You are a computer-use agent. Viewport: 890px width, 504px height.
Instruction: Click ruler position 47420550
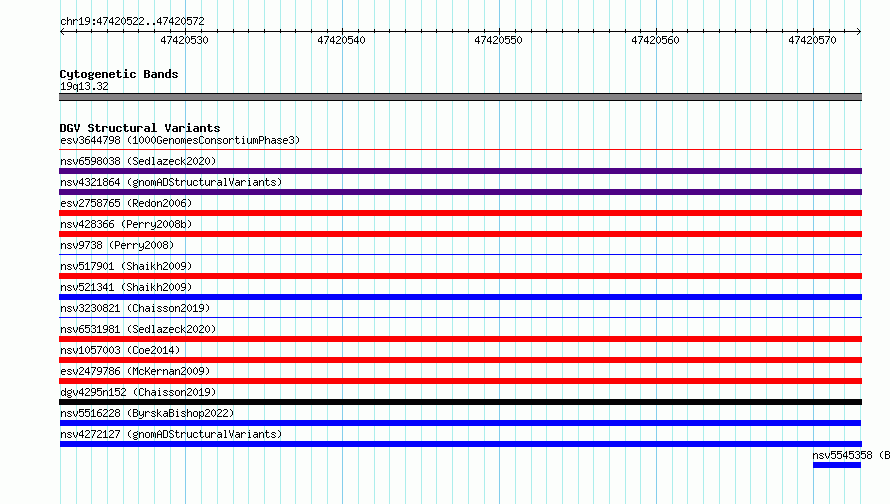[x=498, y=40]
